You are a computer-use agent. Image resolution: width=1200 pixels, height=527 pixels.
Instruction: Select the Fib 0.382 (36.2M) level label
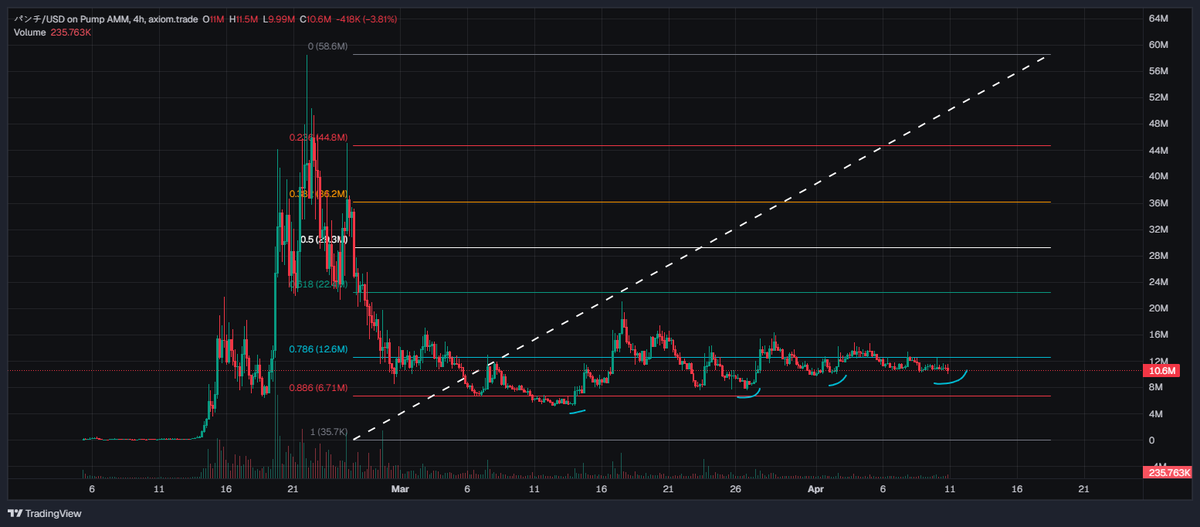[x=318, y=194]
